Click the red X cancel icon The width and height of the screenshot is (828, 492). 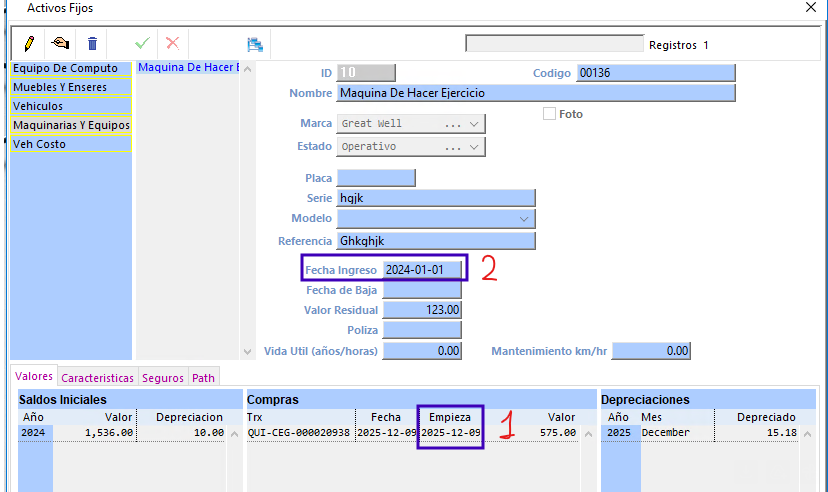click(x=172, y=44)
